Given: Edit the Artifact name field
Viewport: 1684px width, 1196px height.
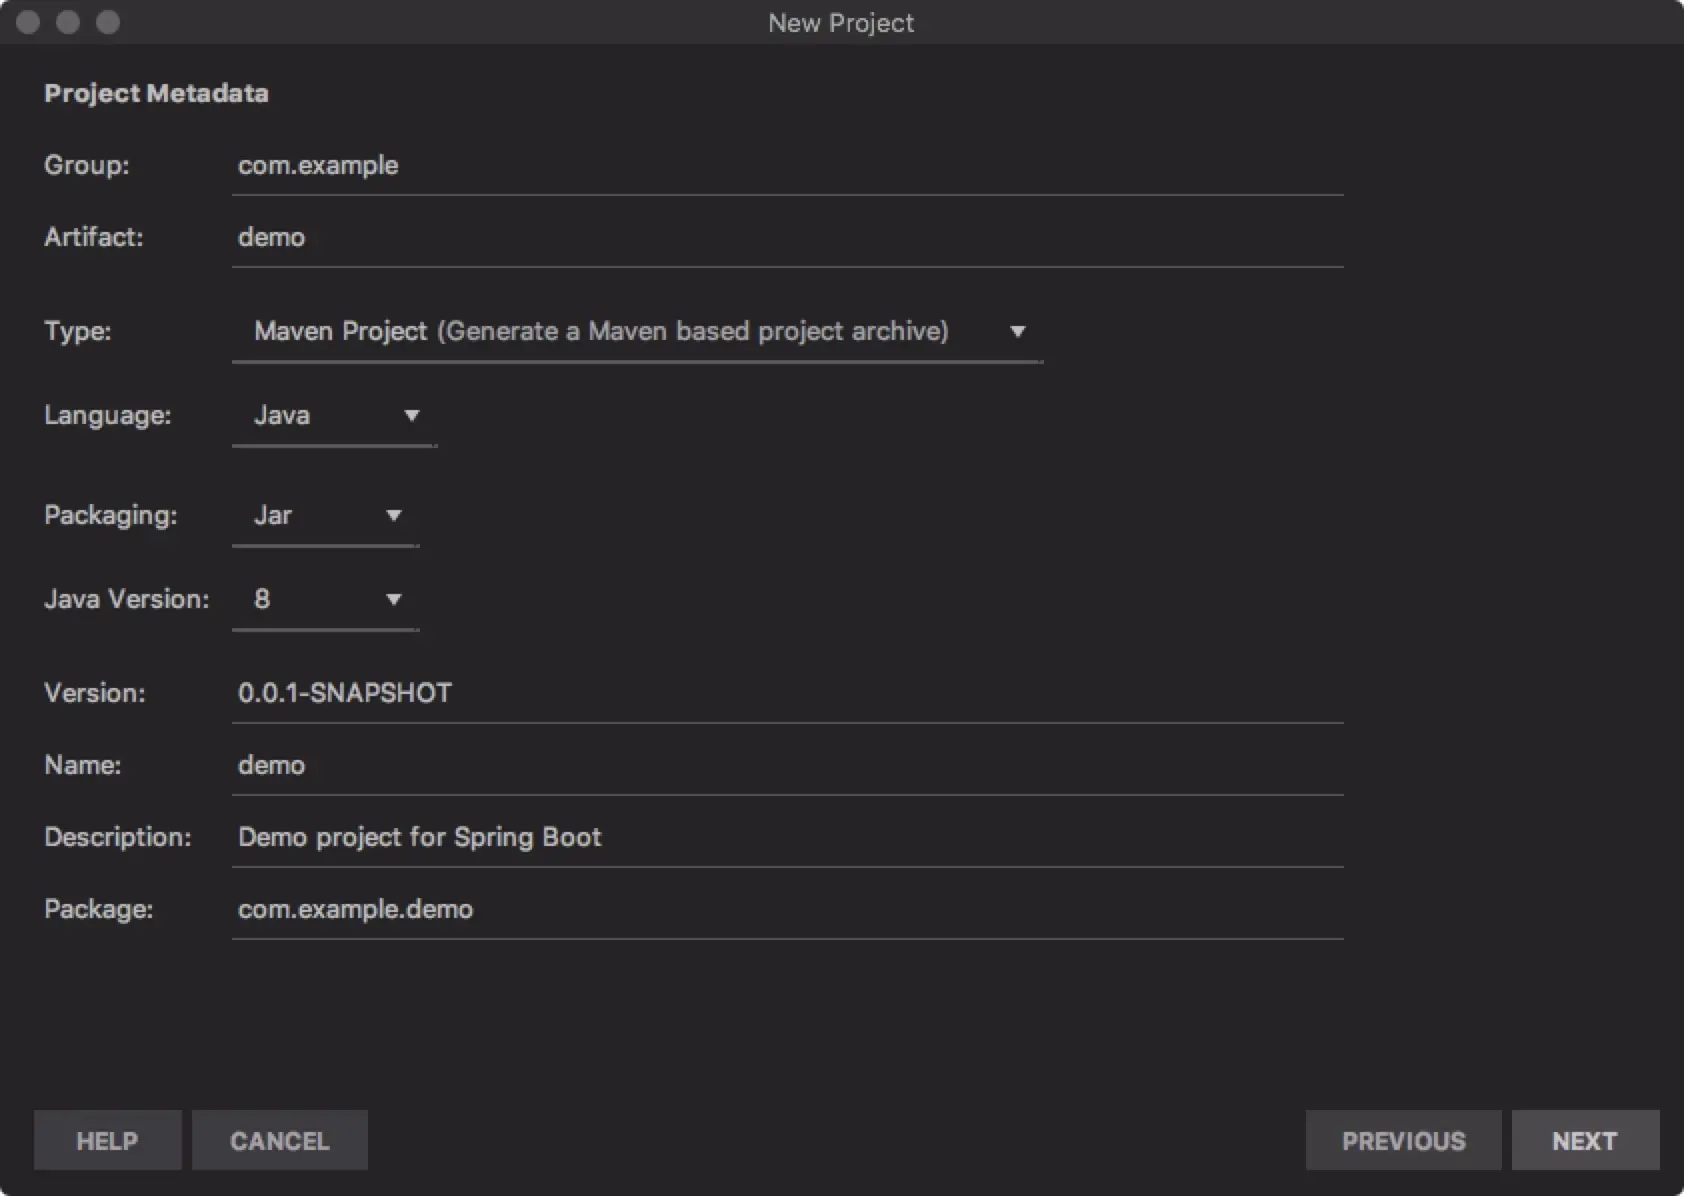Looking at the screenshot, I should tap(786, 238).
